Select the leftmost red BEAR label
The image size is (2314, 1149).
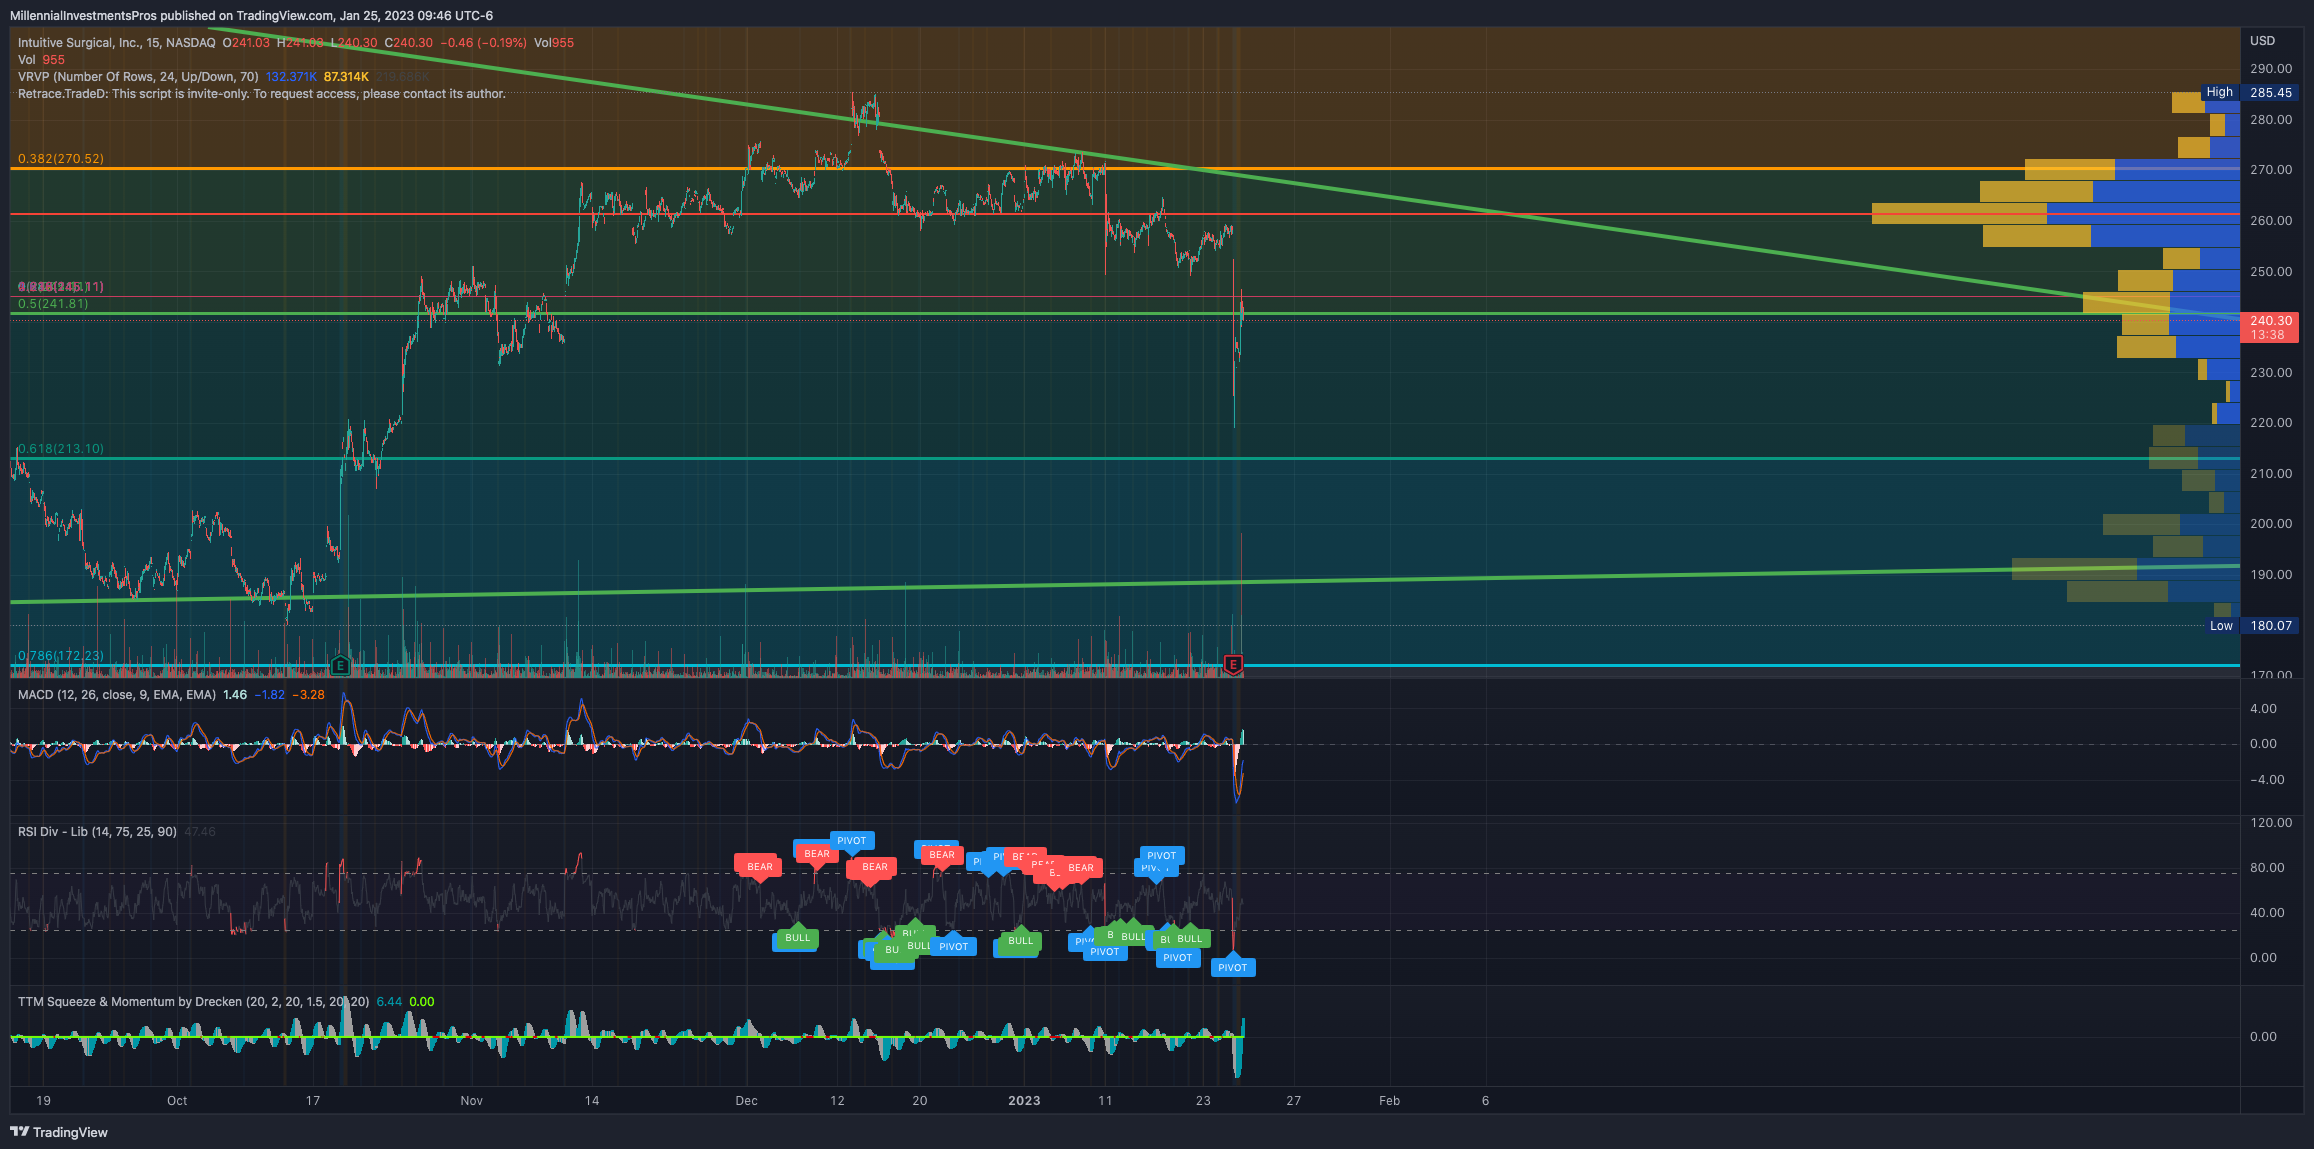pyautogui.click(x=759, y=867)
